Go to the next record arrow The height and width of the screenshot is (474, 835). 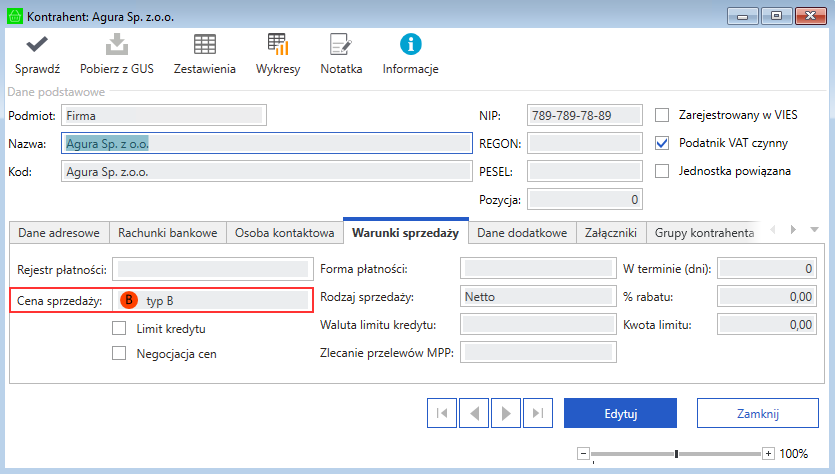coord(506,412)
